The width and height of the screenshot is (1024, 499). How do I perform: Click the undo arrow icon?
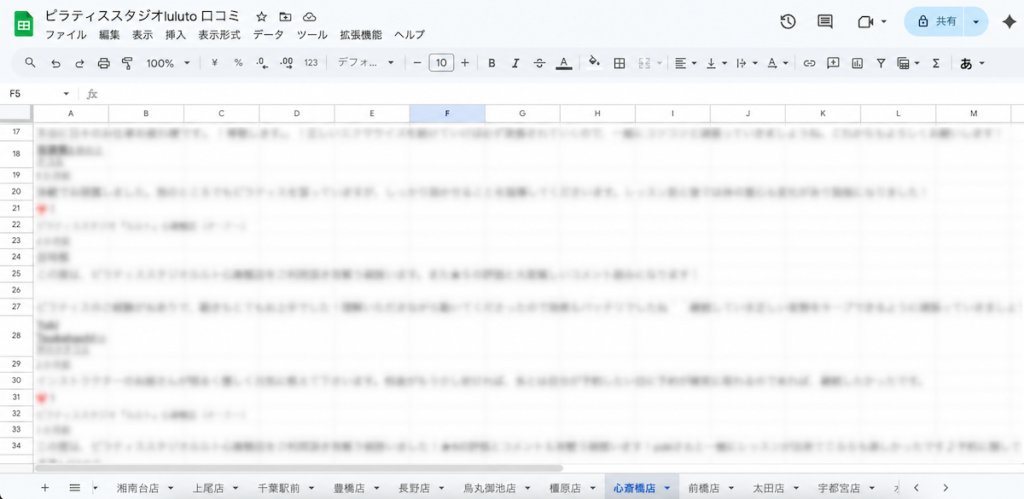tap(55, 63)
